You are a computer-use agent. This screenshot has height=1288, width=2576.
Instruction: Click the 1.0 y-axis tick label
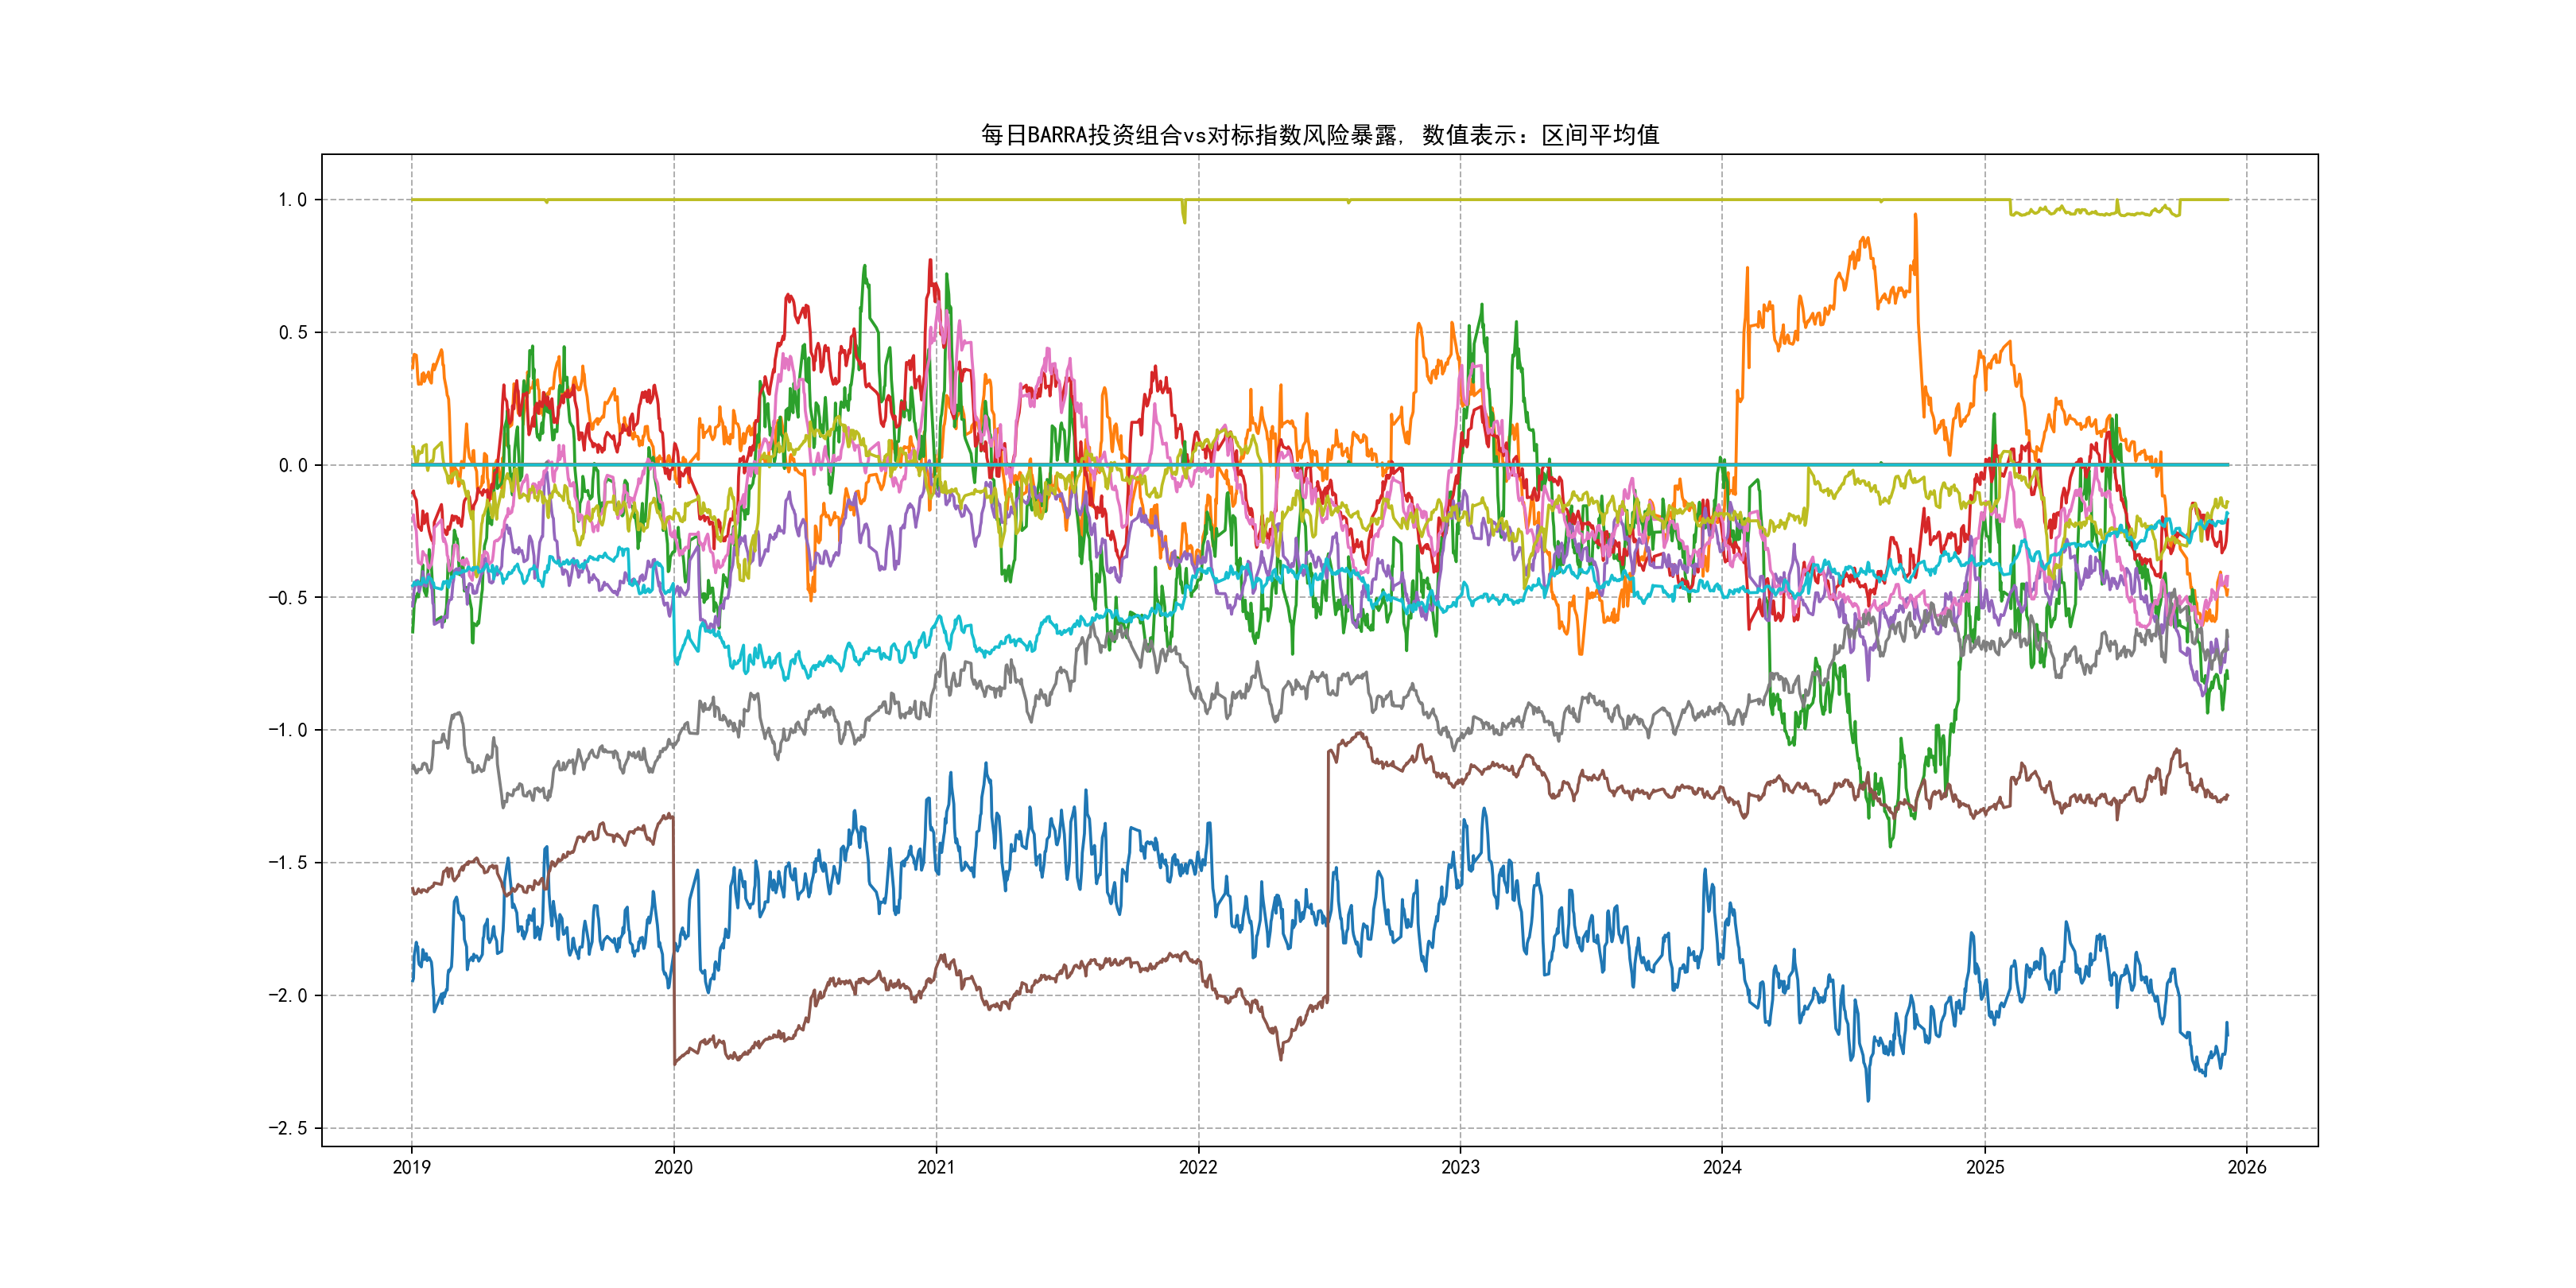point(292,200)
